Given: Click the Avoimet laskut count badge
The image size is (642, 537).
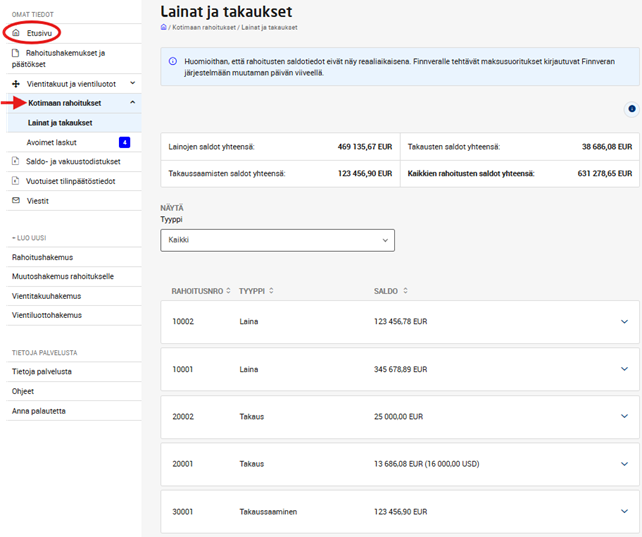Looking at the screenshot, I should coord(124,142).
